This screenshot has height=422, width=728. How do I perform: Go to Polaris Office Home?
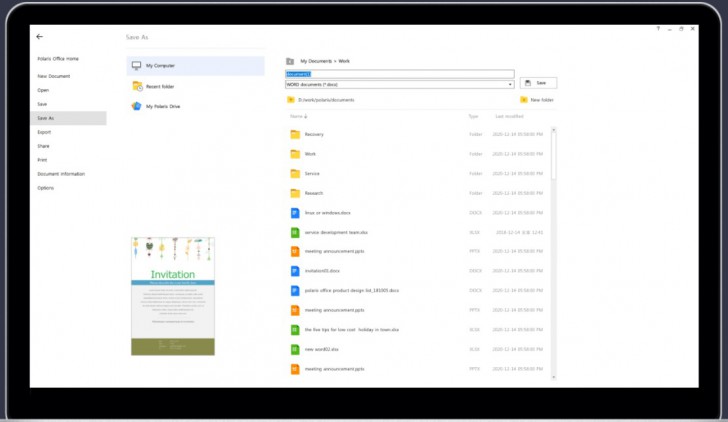58,59
